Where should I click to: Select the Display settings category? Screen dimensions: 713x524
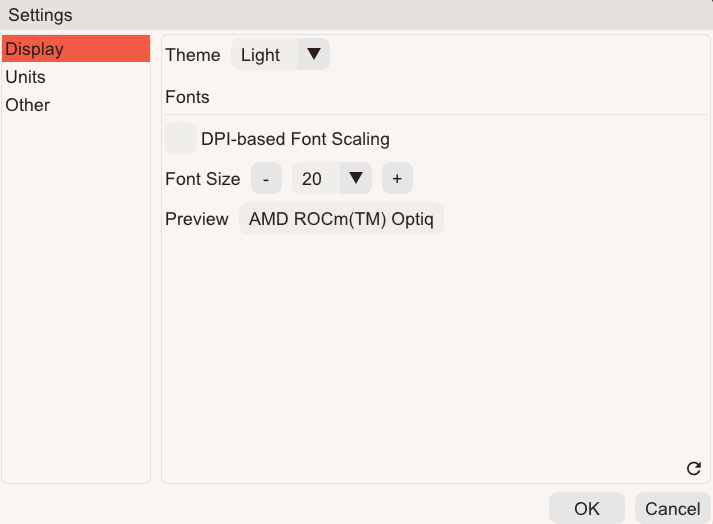[x=76, y=49]
